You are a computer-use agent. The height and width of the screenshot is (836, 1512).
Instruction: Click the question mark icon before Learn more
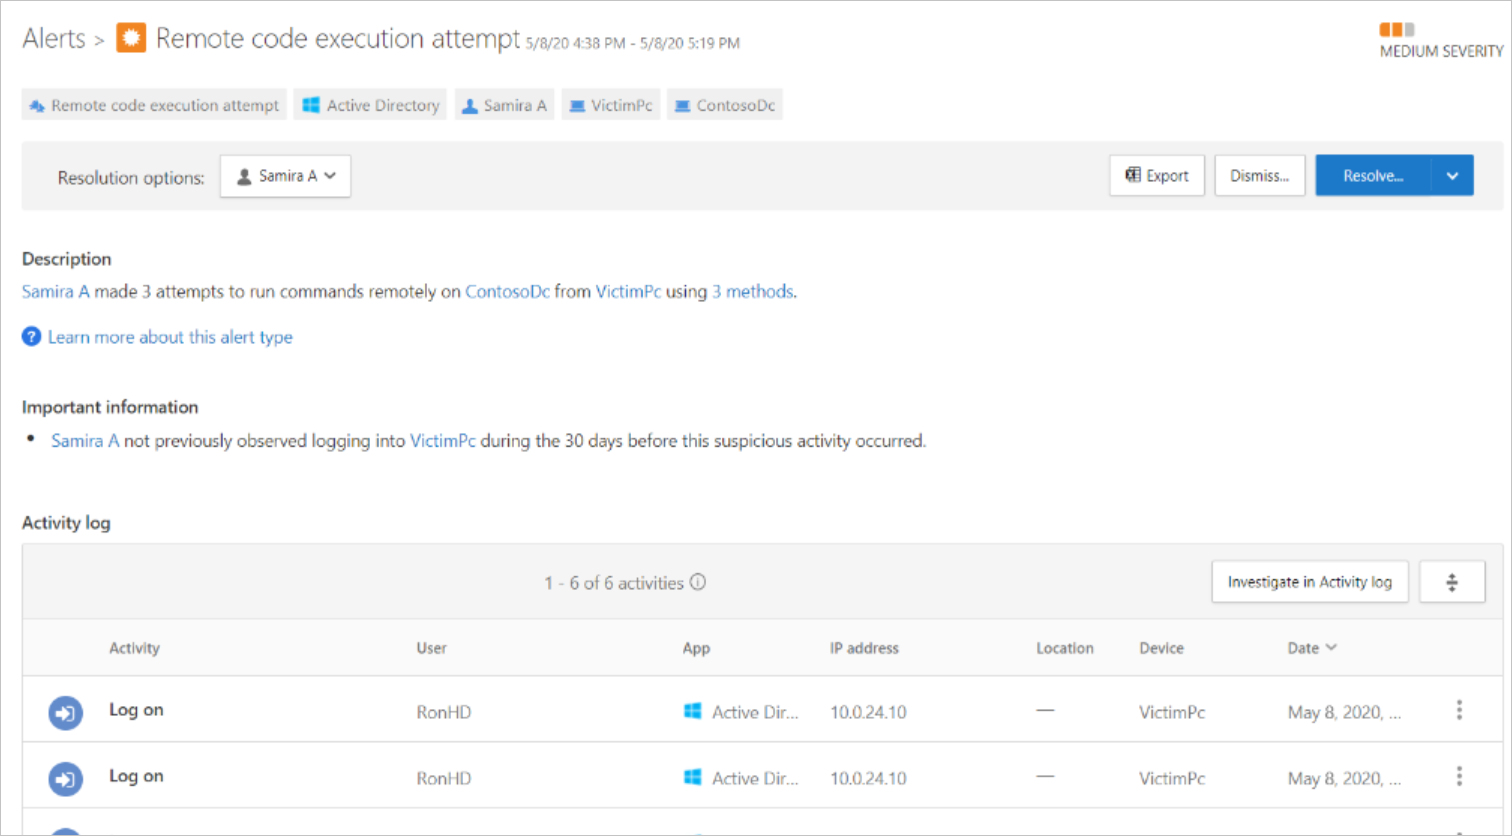tap(31, 337)
